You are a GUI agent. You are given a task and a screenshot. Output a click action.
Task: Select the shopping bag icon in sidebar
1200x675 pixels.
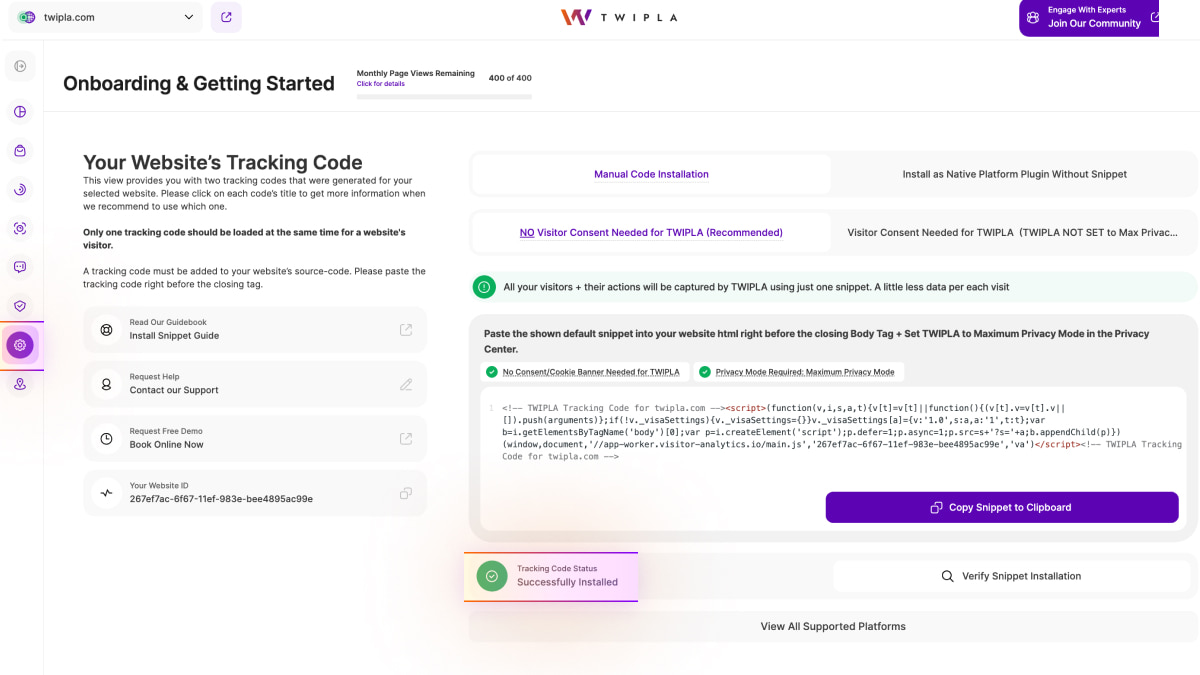coord(20,150)
